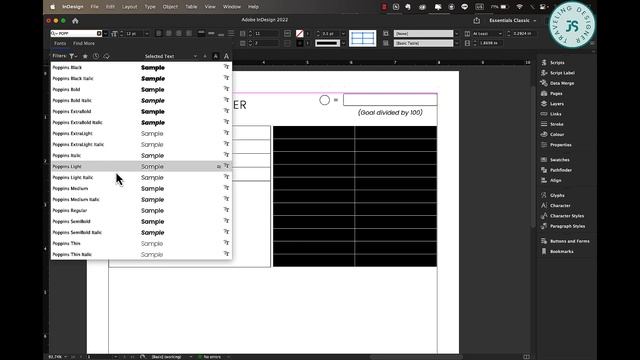
Task: Click the black stroke colour swatch
Action: click(300, 43)
